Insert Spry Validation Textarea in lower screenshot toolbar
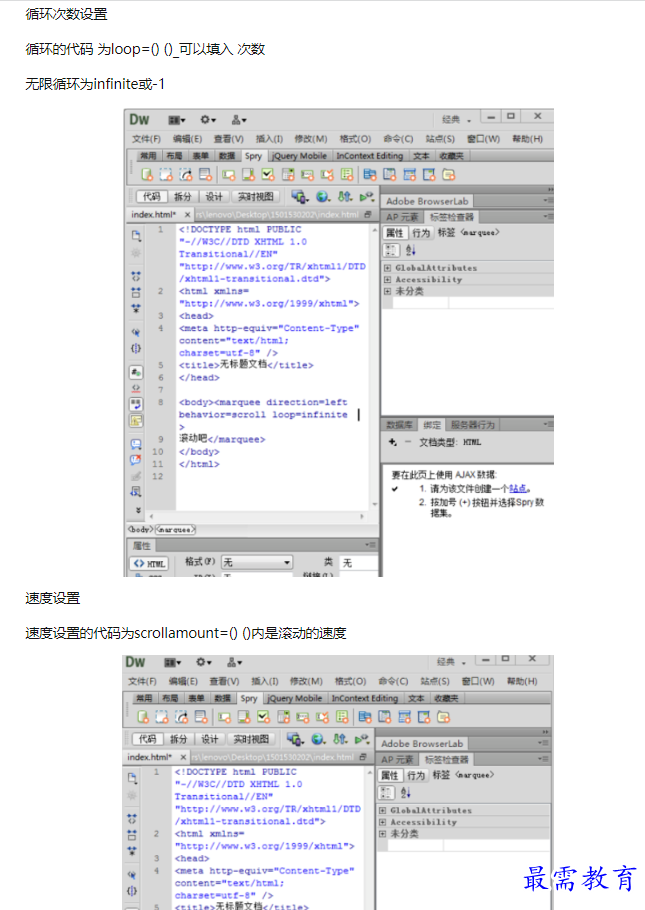The image size is (645, 910). (x=244, y=717)
